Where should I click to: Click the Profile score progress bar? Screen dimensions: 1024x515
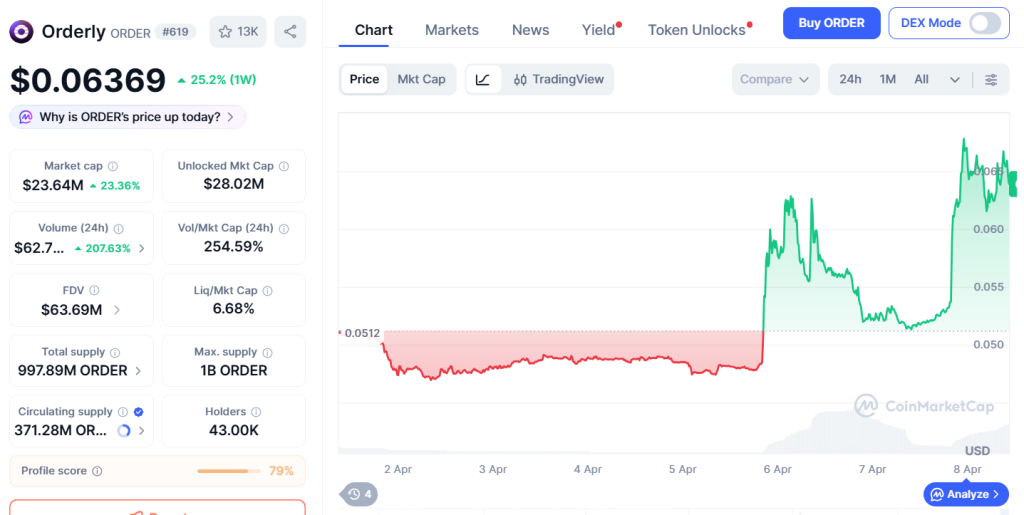(229, 471)
